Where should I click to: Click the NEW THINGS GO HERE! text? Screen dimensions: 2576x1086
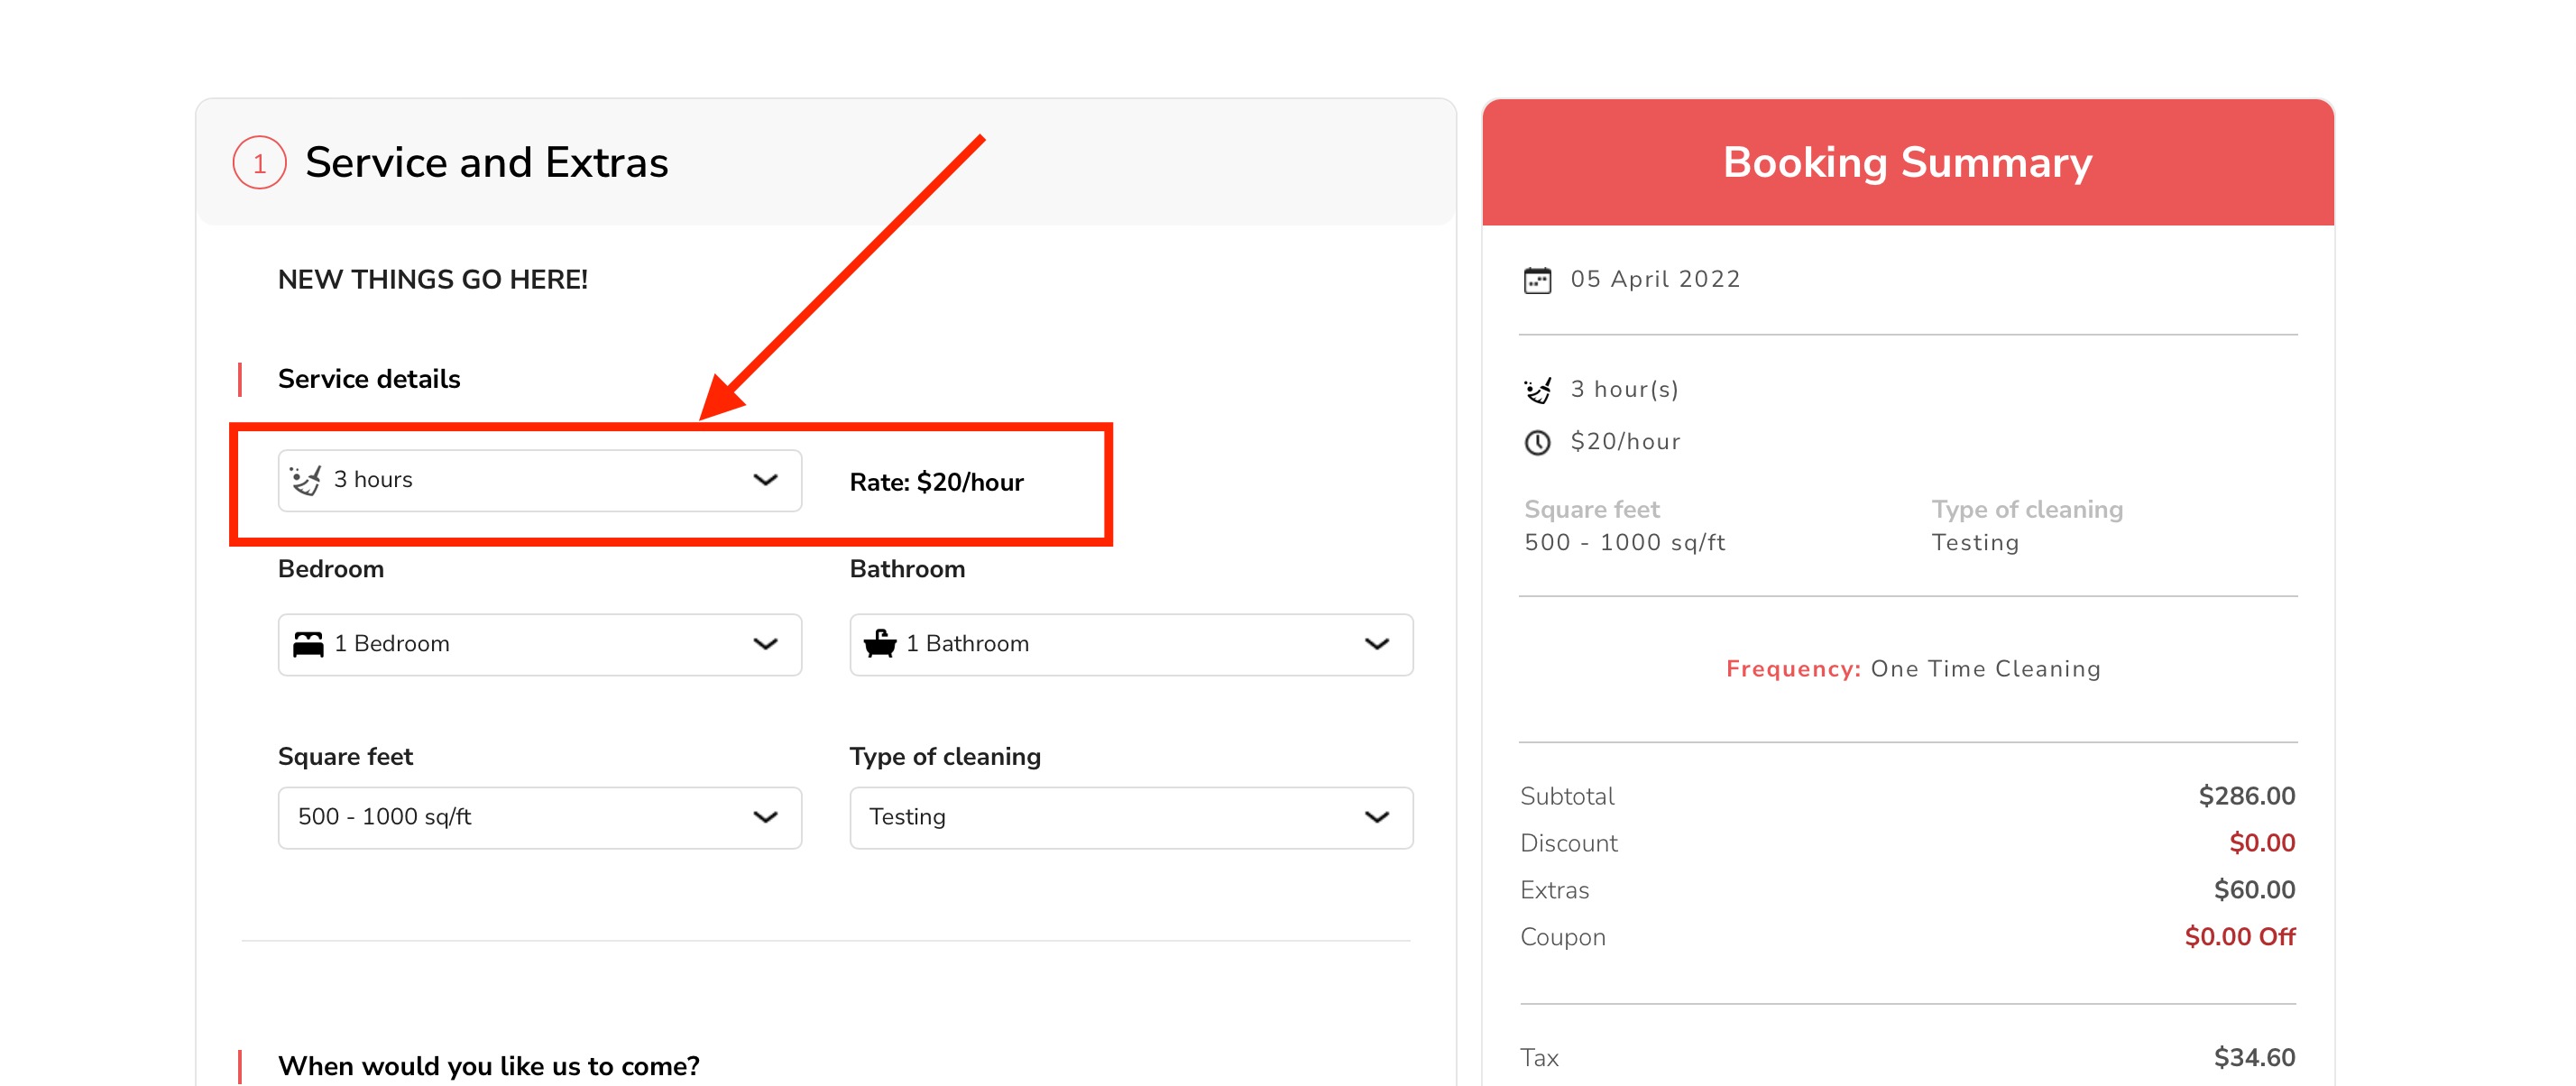pyautogui.click(x=433, y=279)
